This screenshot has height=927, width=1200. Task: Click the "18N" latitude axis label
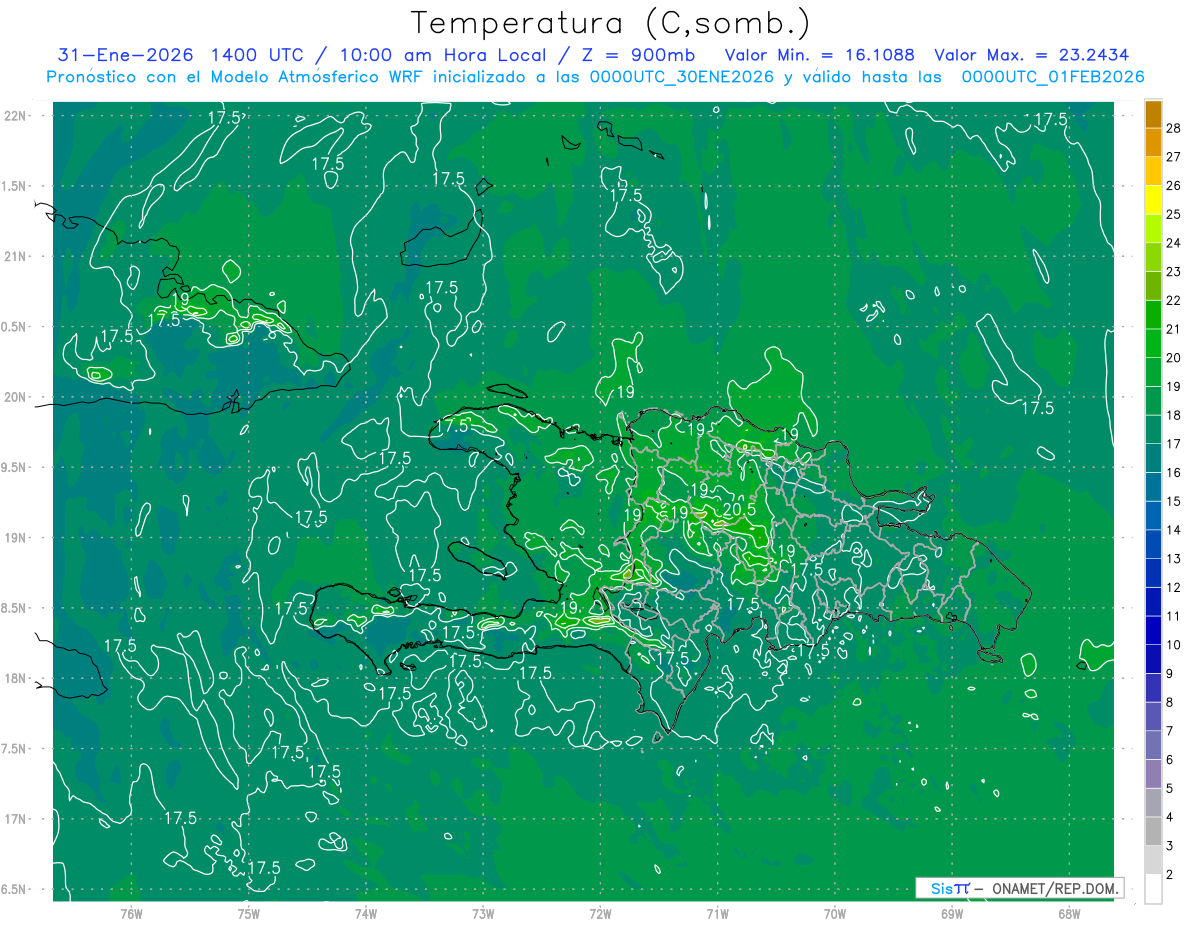(x=15, y=678)
